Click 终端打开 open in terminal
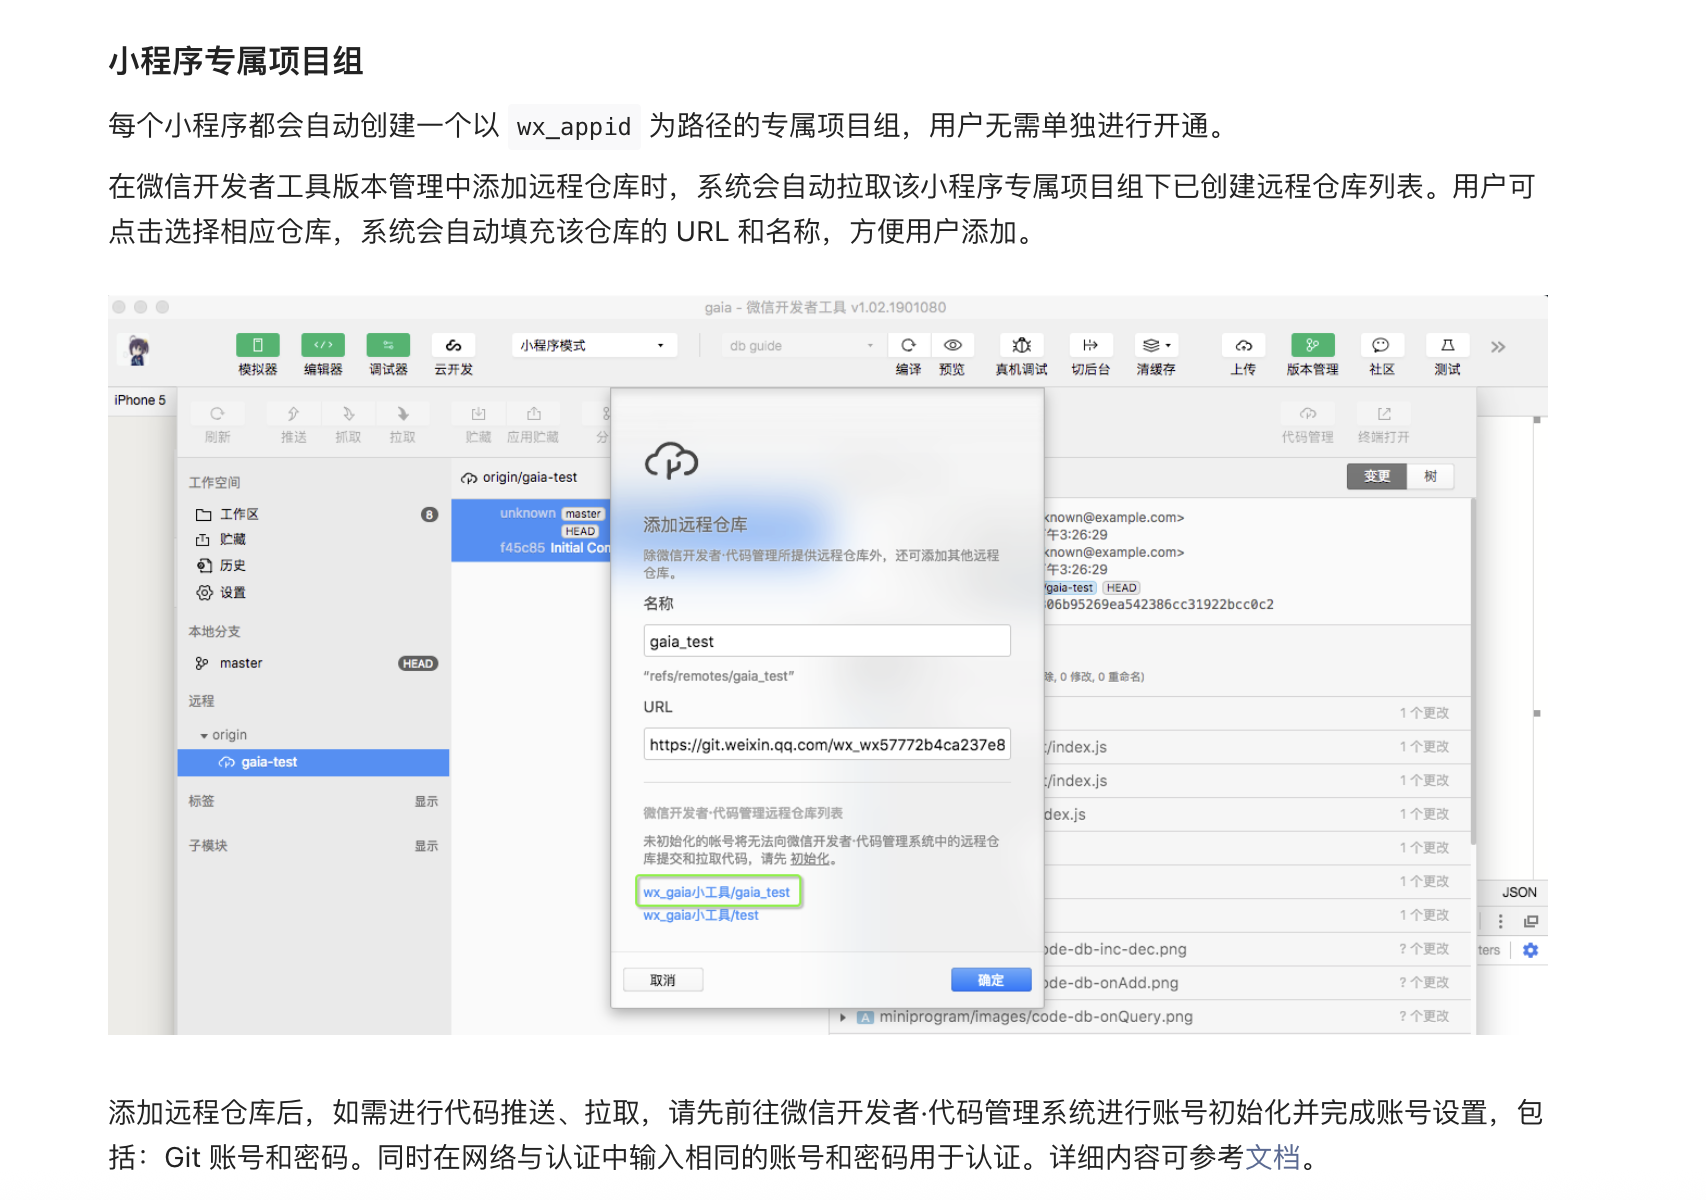This screenshot has width=1706, height=1200. tap(1384, 414)
